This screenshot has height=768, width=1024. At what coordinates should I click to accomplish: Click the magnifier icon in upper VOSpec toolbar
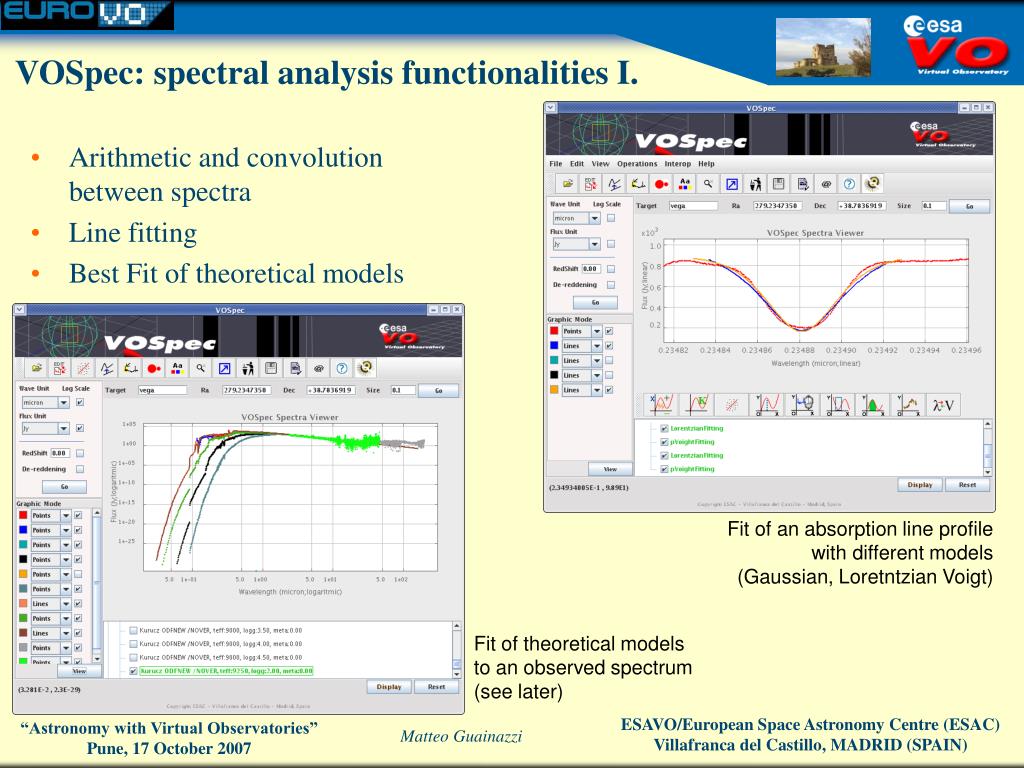pos(708,184)
